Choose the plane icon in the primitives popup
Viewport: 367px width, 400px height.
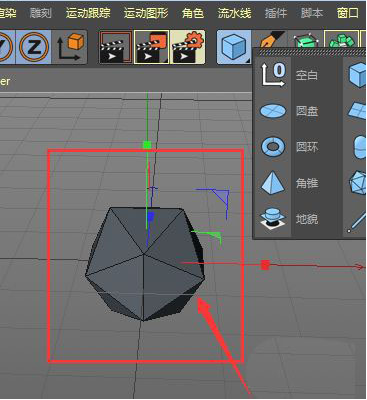(357, 111)
